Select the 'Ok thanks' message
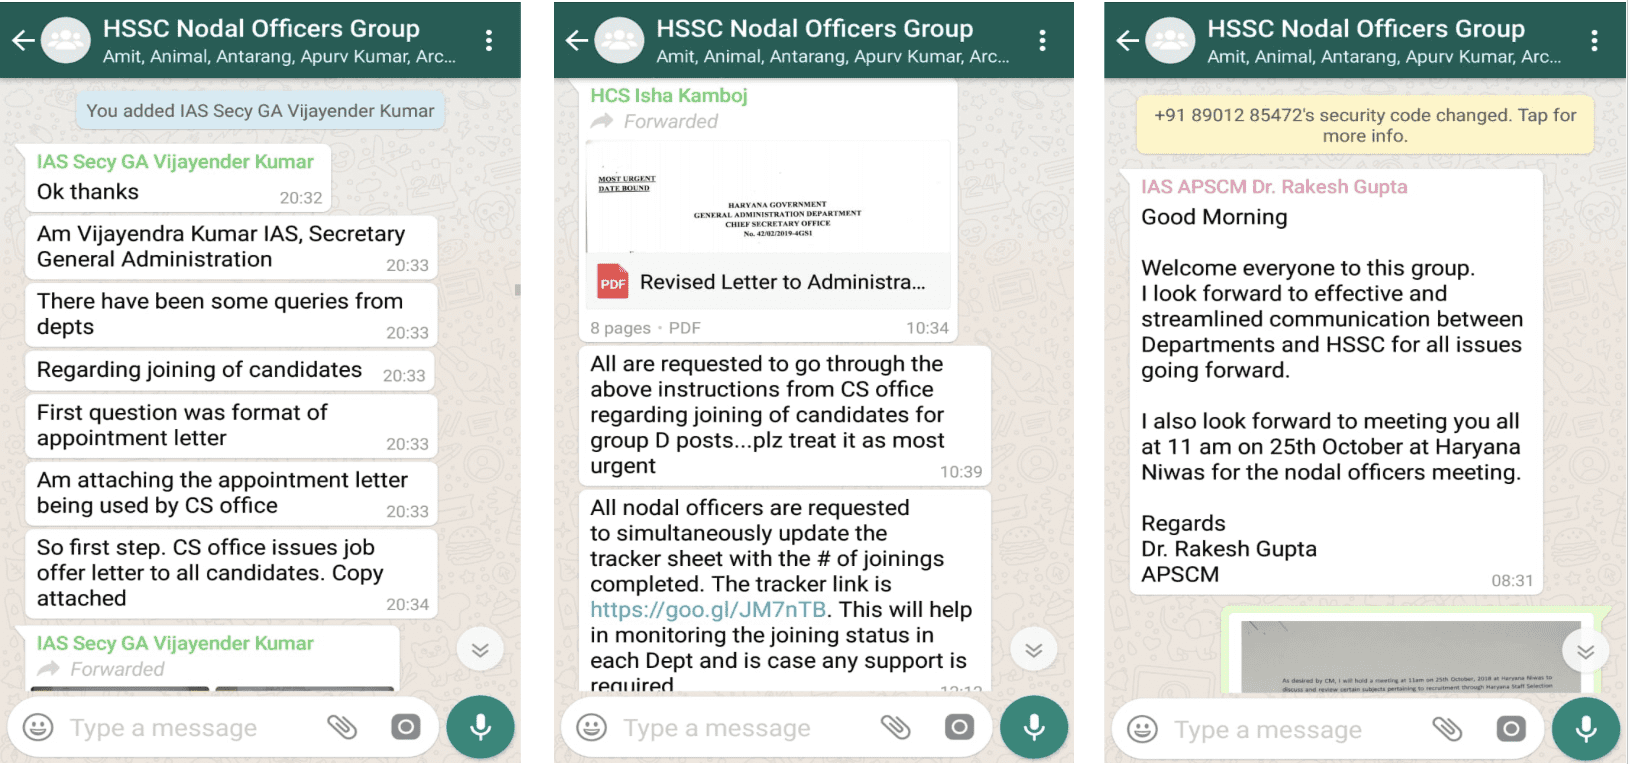The width and height of the screenshot is (1630, 764). [177, 177]
